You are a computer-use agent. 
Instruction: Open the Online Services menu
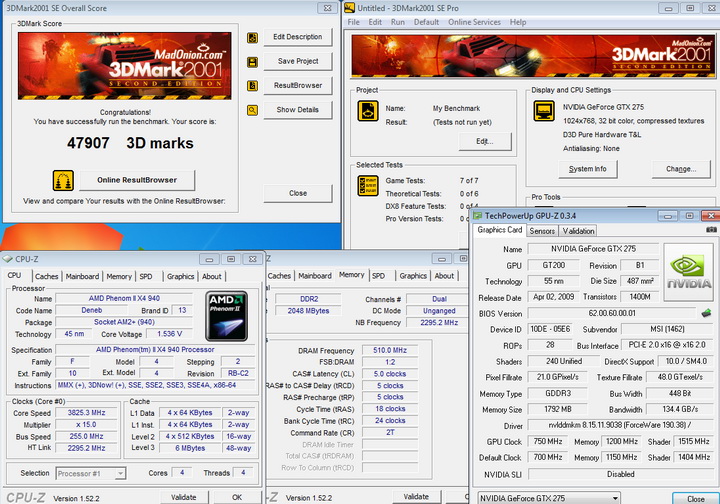click(474, 22)
